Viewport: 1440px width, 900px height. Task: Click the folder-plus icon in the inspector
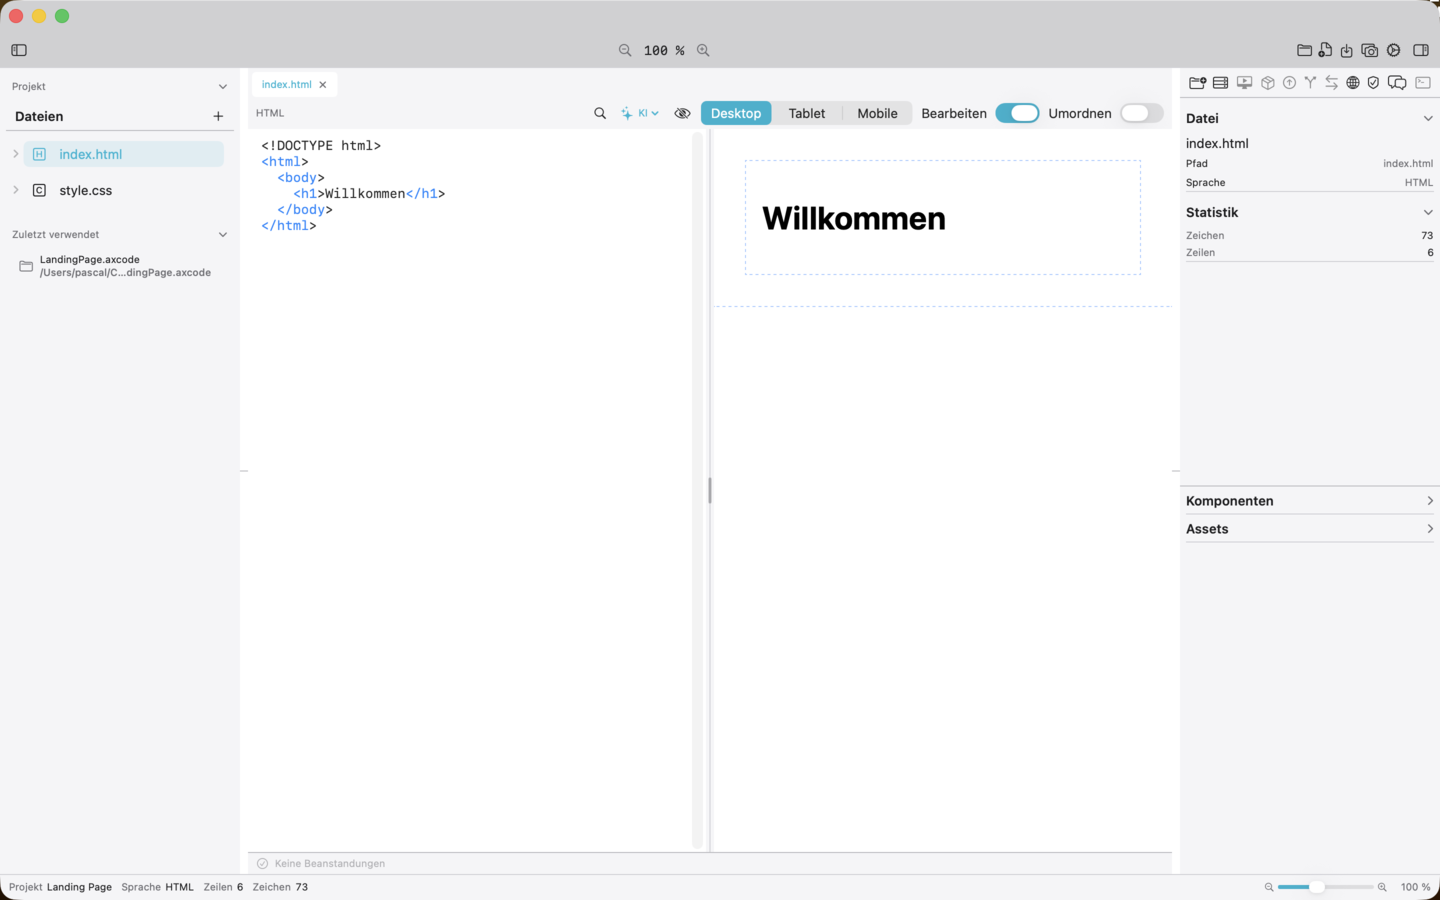(x=1197, y=83)
